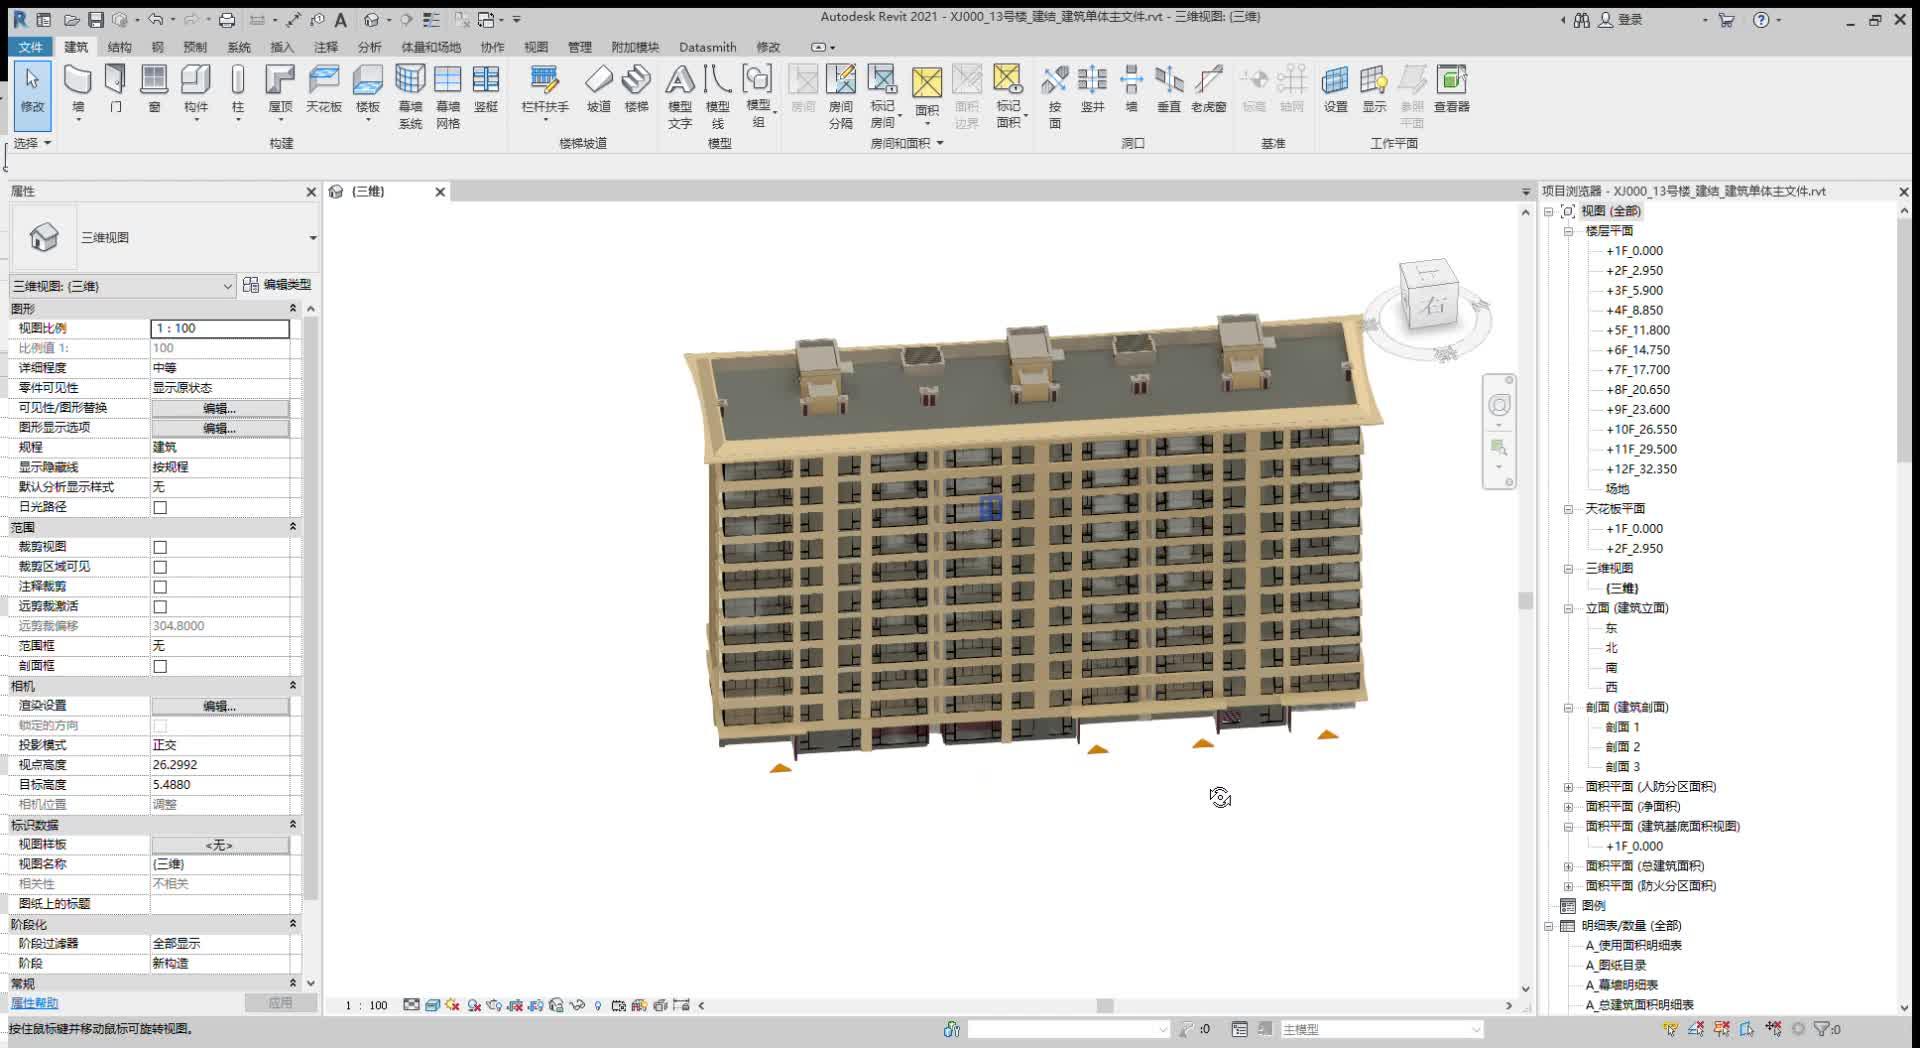Toggle the 剖面框 checkbox
The width and height of the screenshot is (1920, 1048).
click(x=160, y=666)
